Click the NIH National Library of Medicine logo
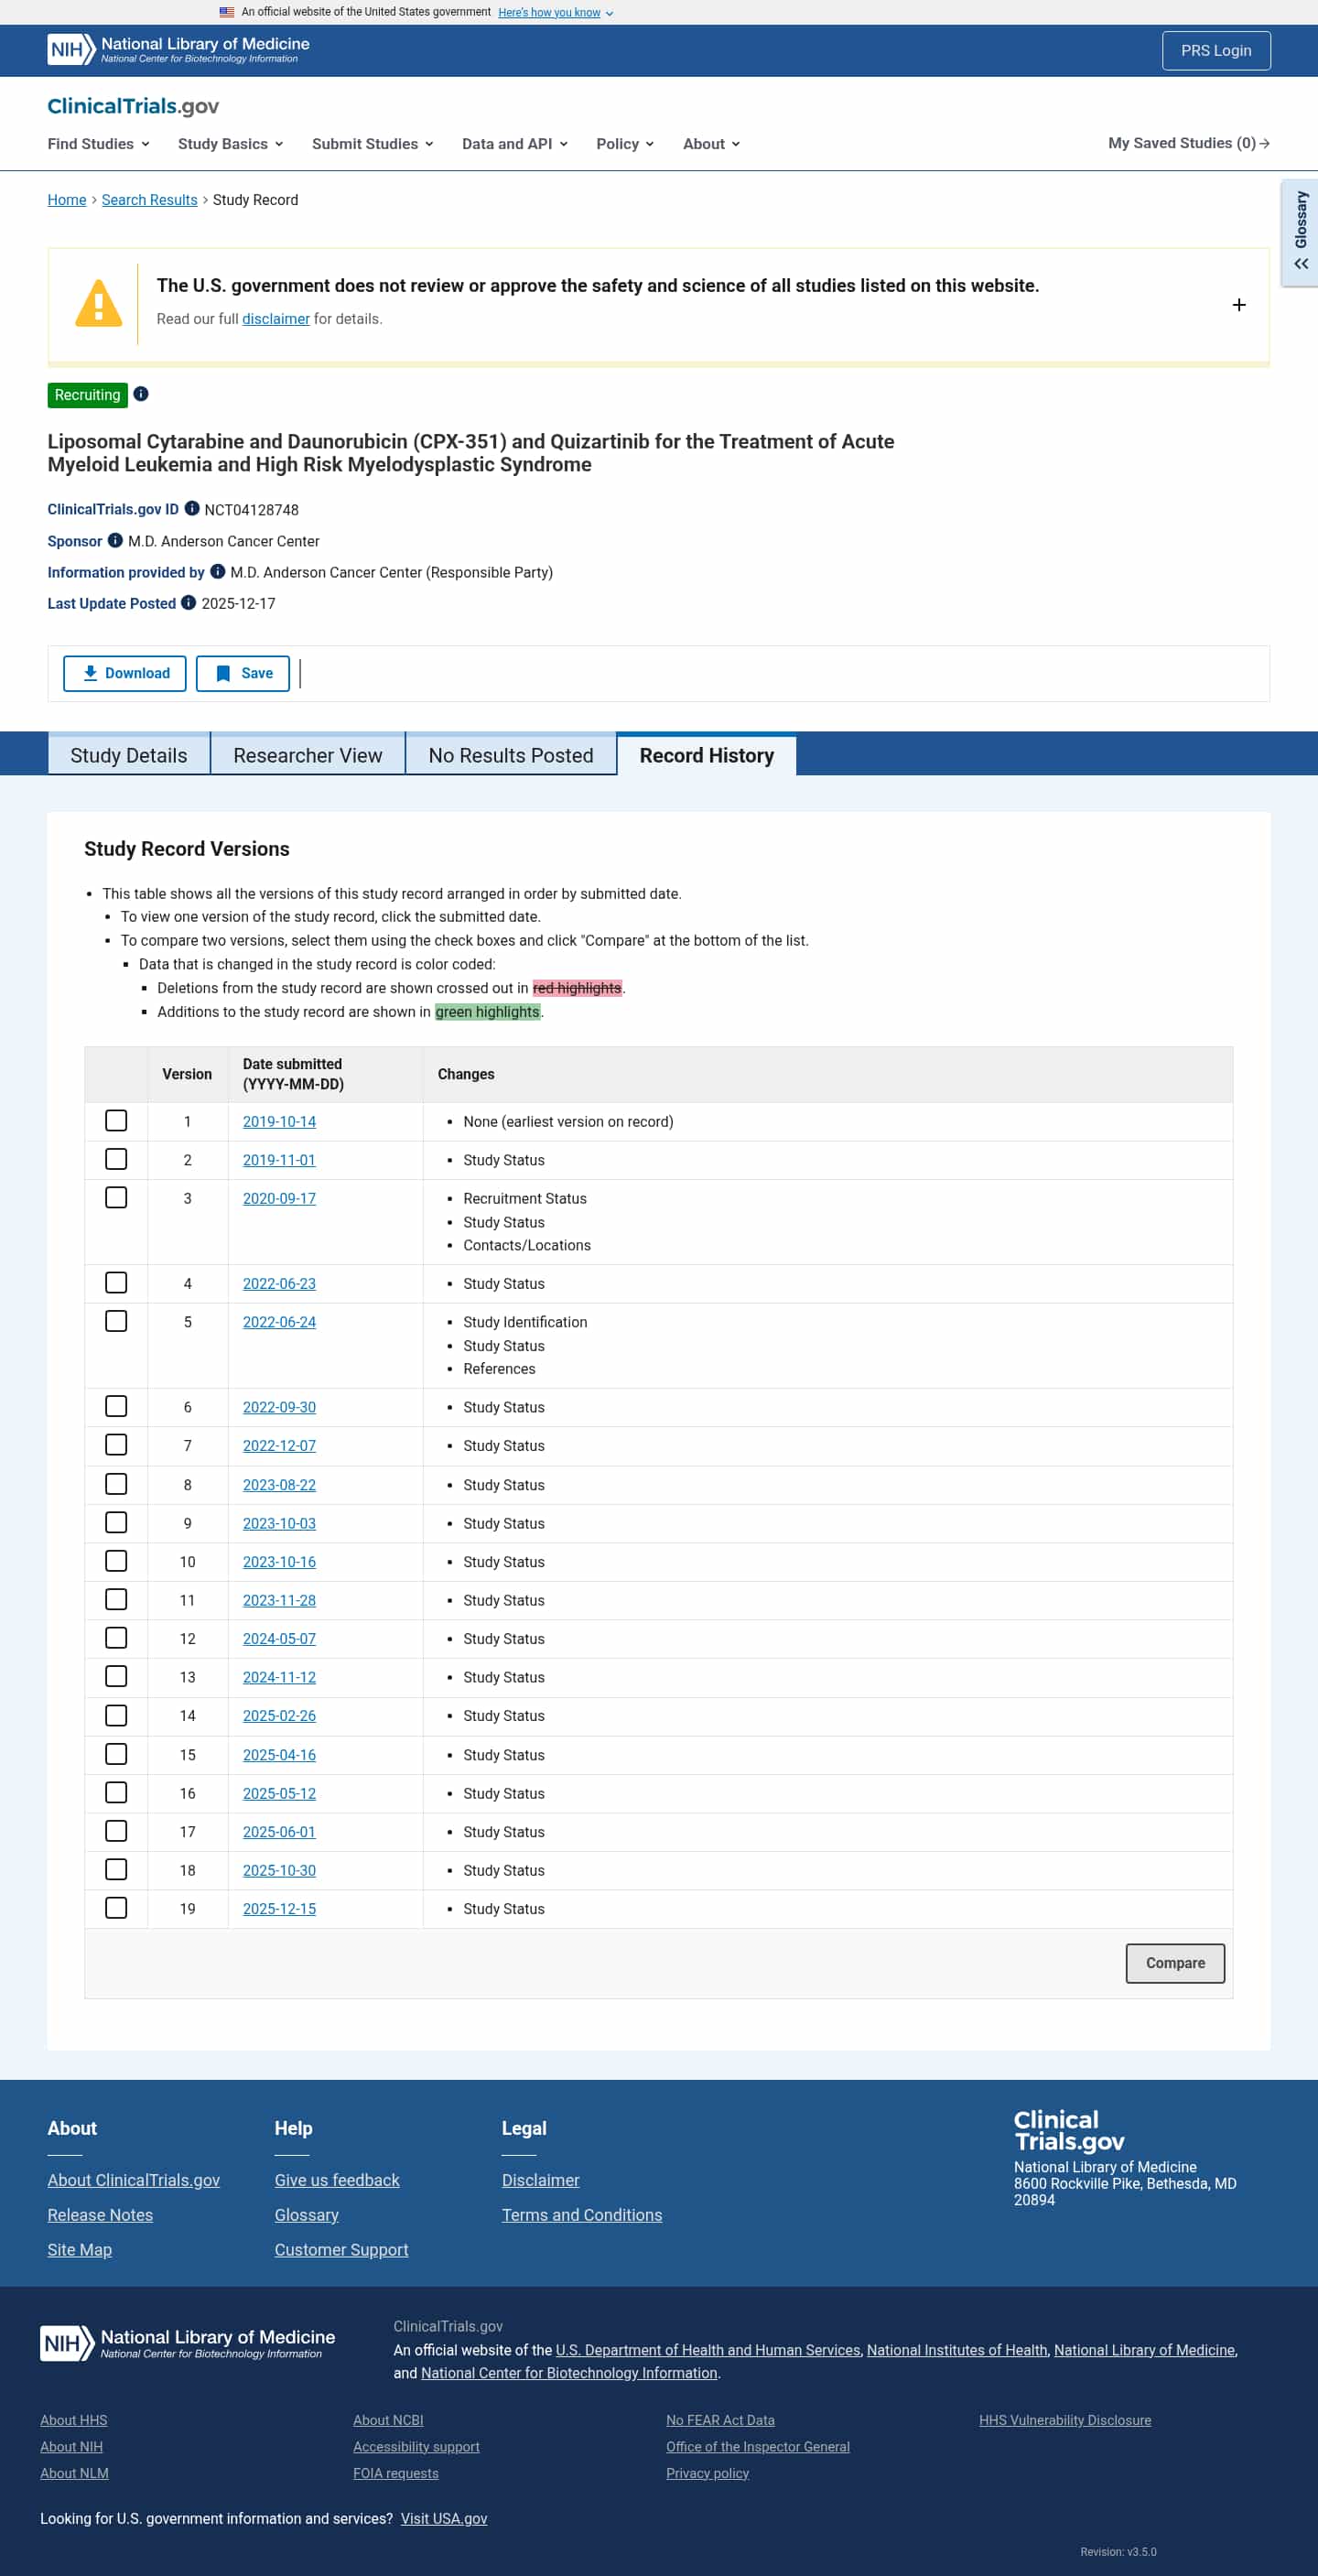Screen dimensions: 1318x2576 (178, 50)
